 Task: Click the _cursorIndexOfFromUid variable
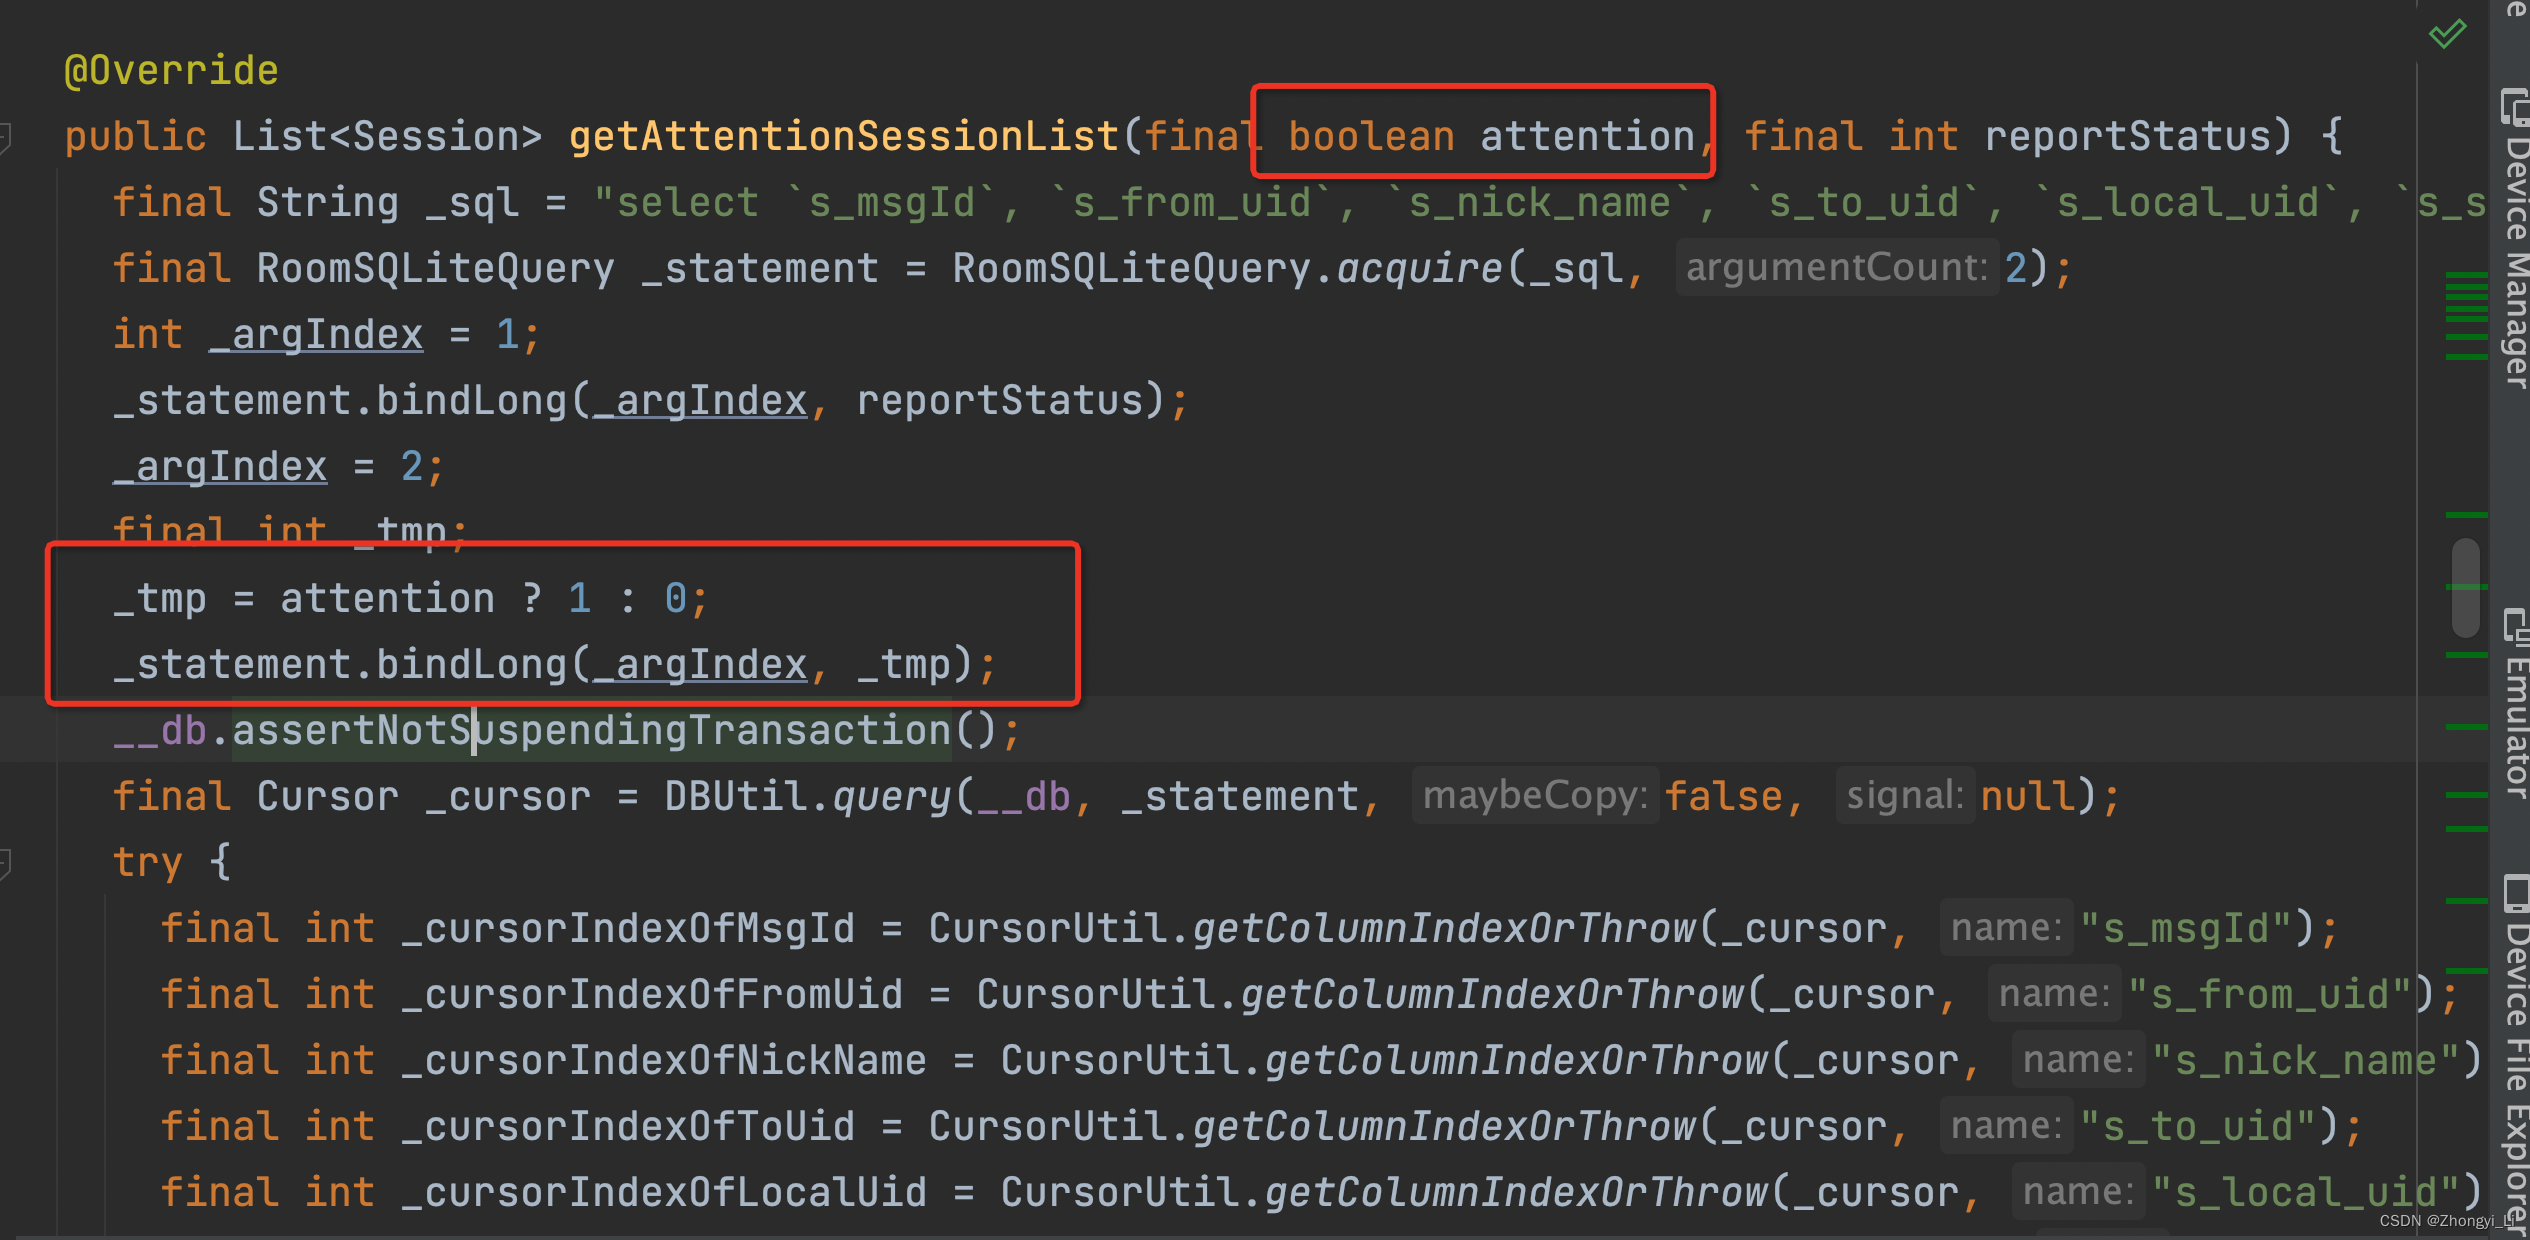click(x=652, y=995)
